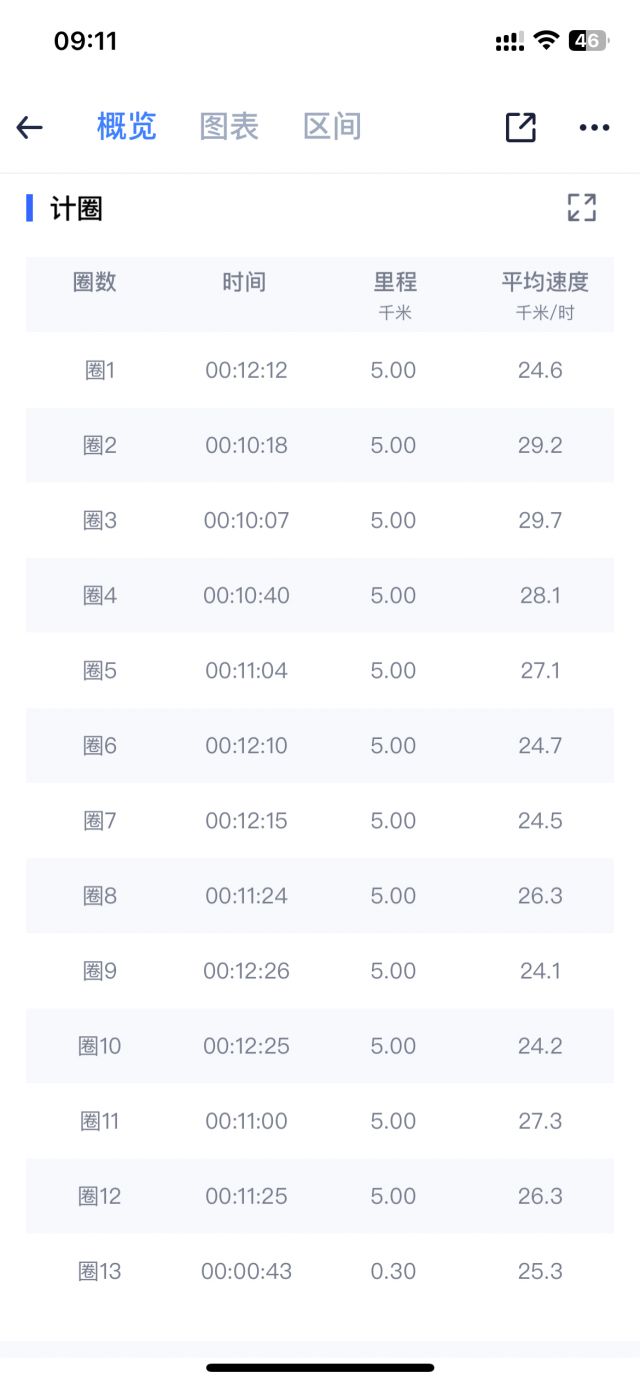Open the share/export icon
The width and height of the screenshot is (640, 1385).
click(x=521, y=127)
